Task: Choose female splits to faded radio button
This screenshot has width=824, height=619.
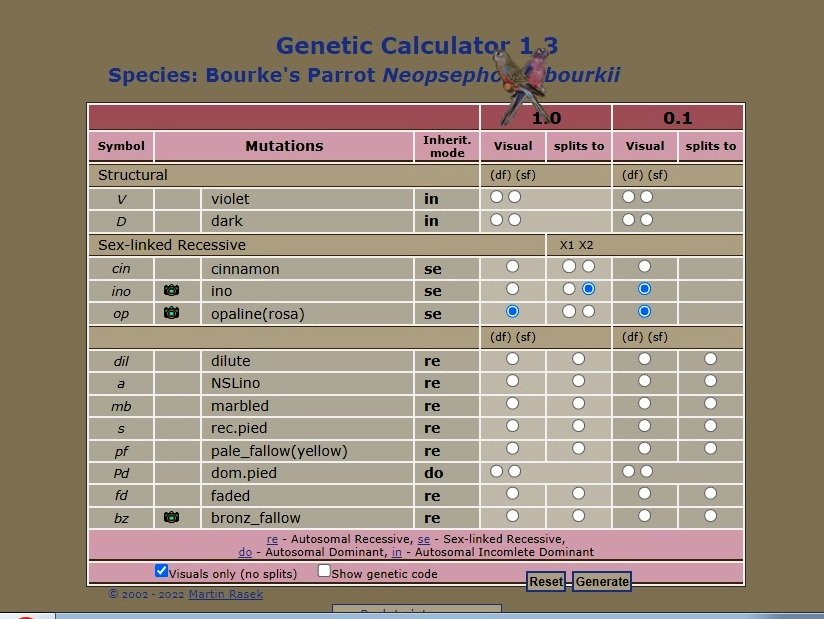Action: click(710, 493)
